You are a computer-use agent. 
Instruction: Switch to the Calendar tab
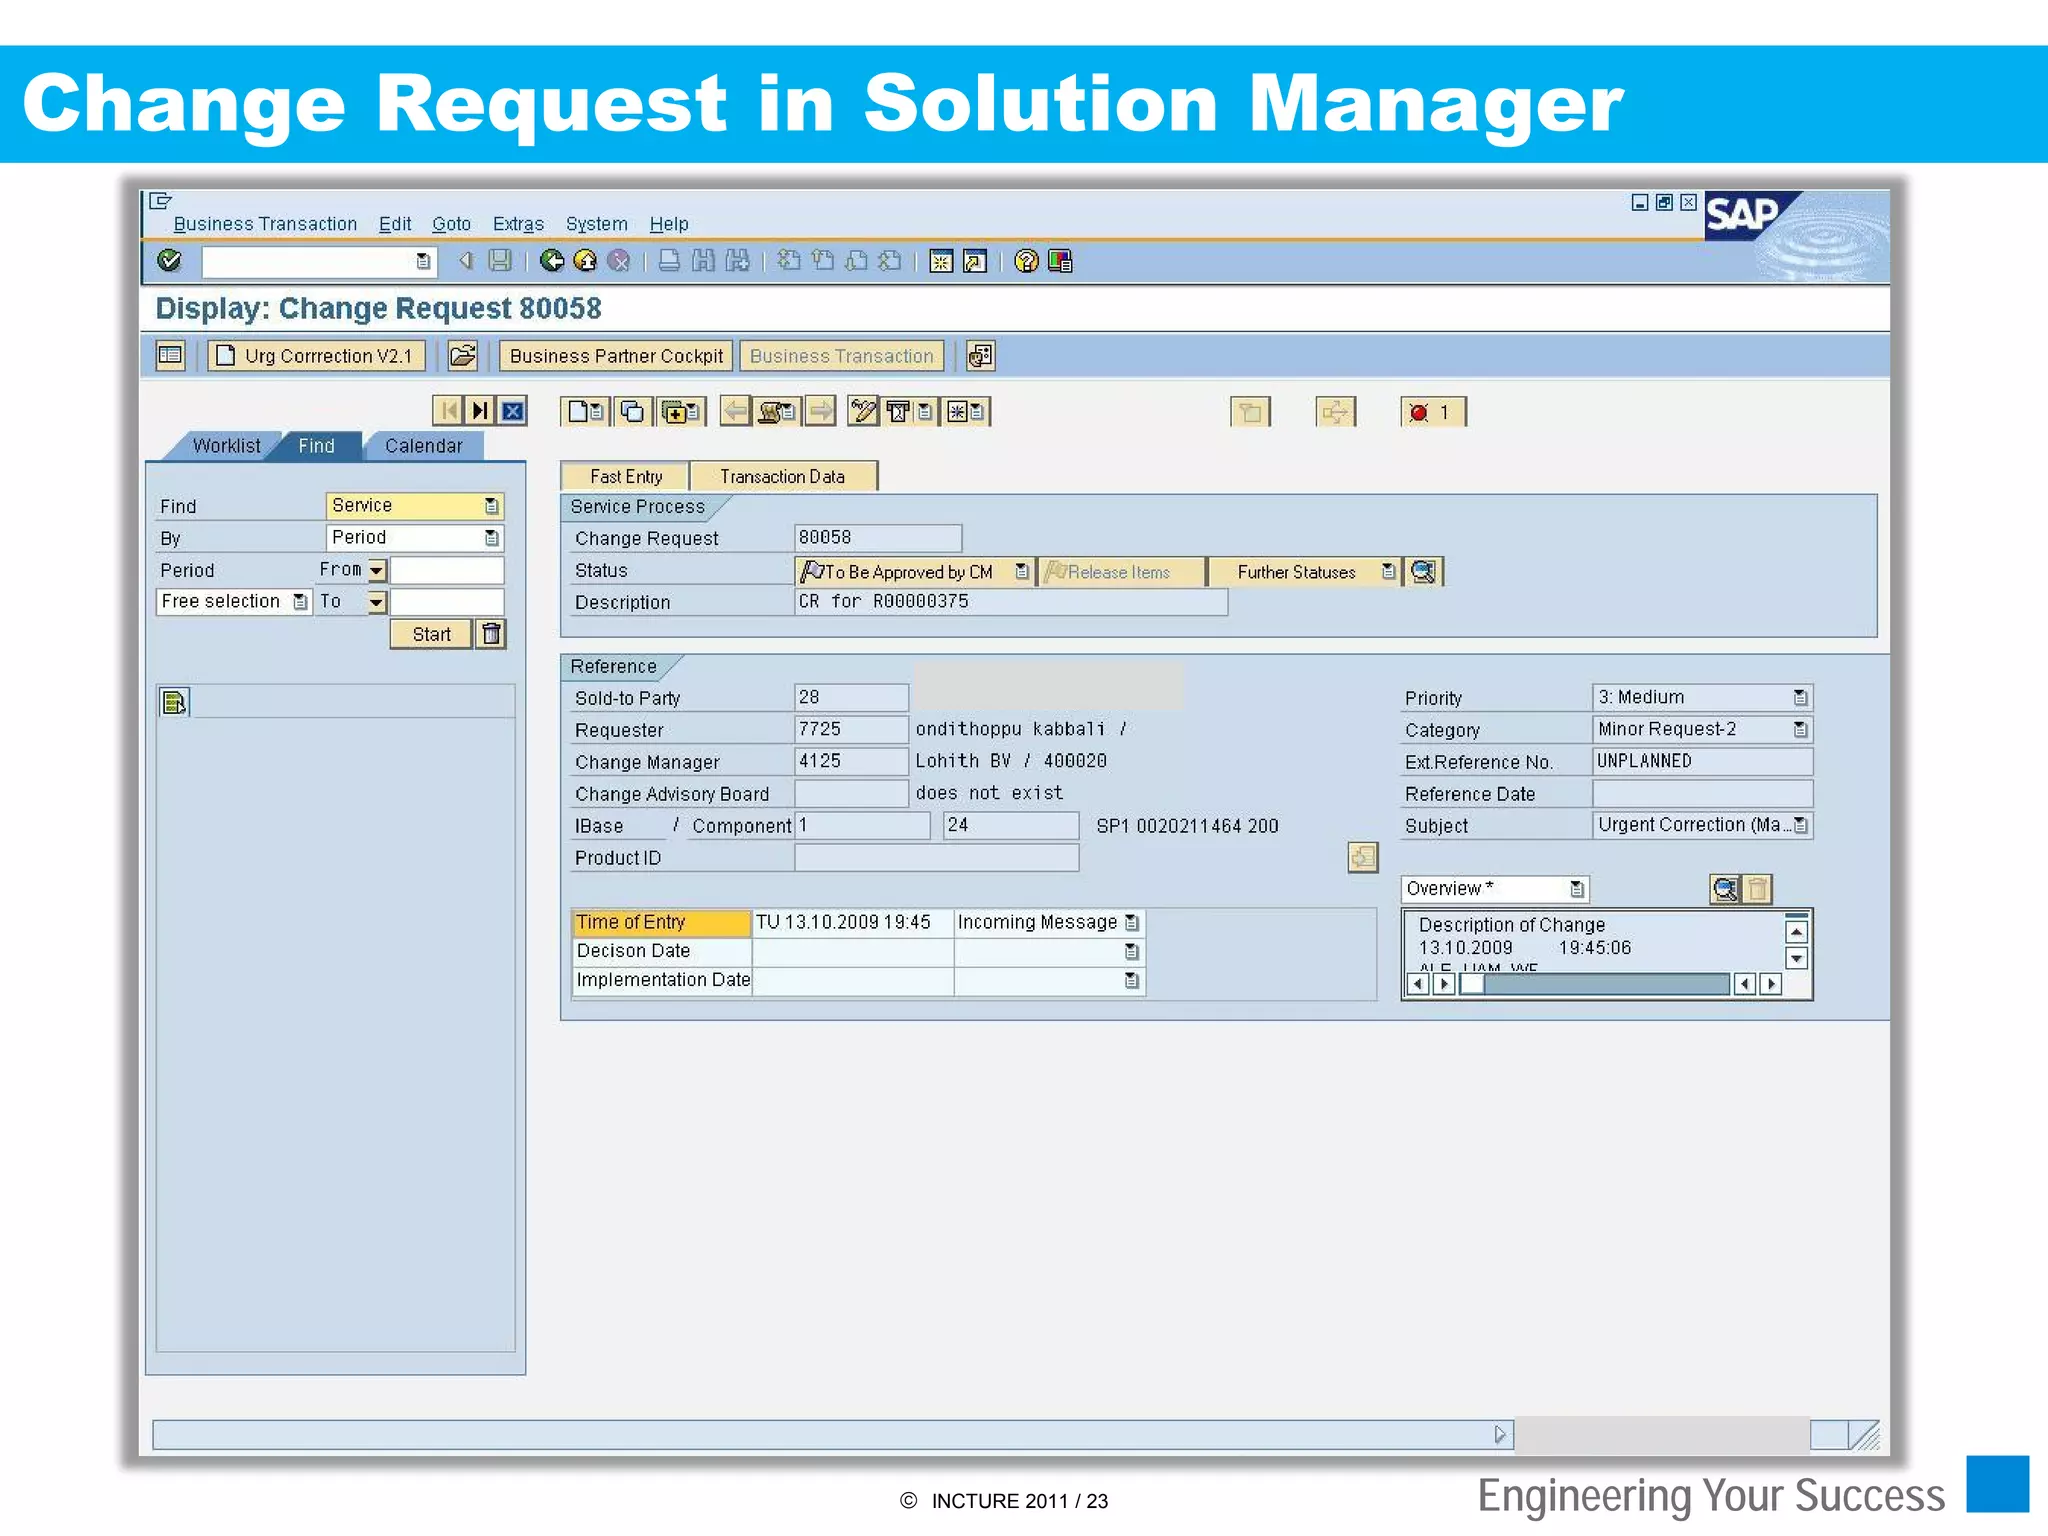pyautogui.click(x=423, y=446)
